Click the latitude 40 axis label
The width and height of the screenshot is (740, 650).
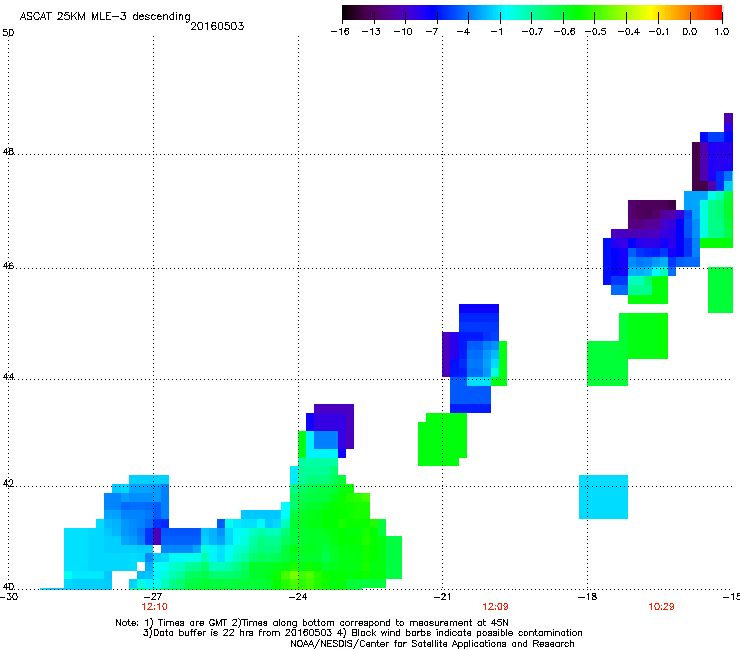[8, 587]
